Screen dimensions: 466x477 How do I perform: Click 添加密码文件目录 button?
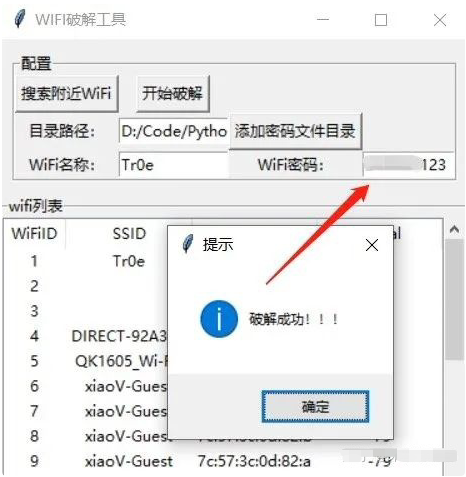[x=295, y=131]
